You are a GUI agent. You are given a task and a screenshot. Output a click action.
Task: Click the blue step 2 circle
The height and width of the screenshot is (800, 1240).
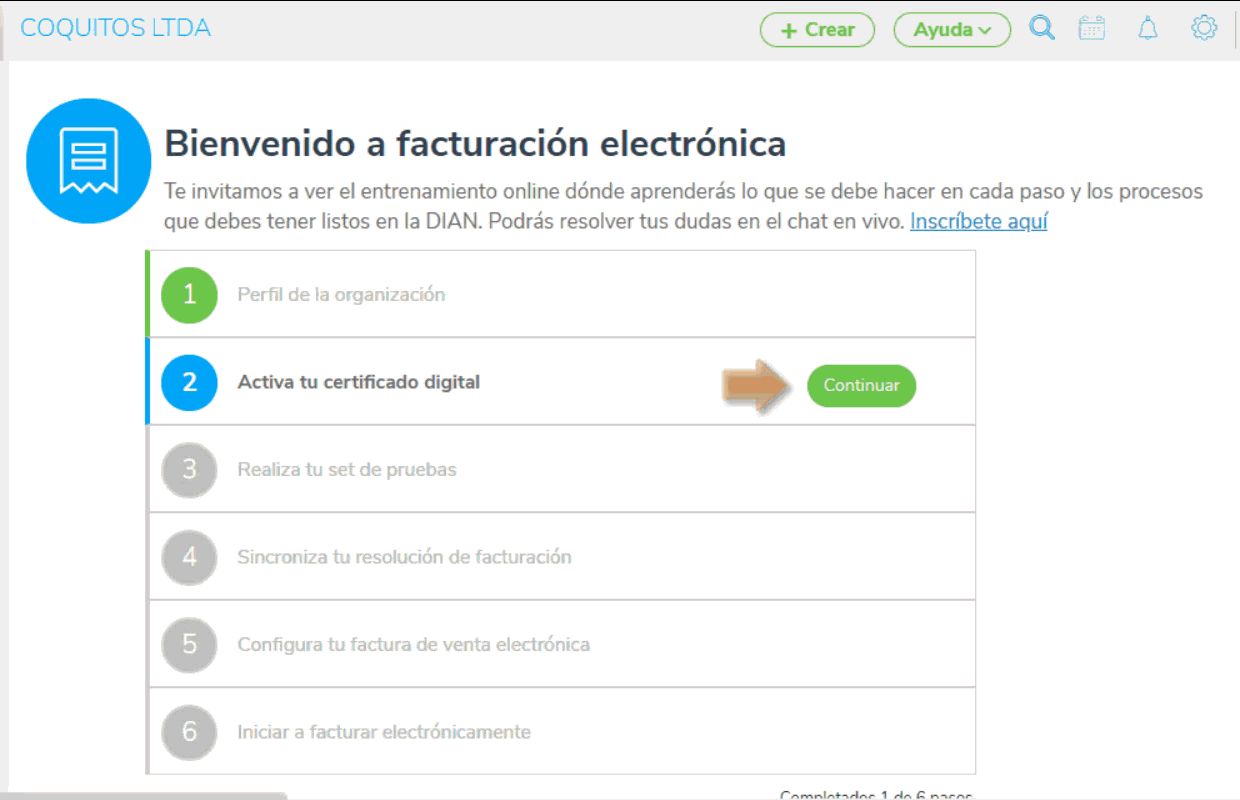click(x=189, y=382)
